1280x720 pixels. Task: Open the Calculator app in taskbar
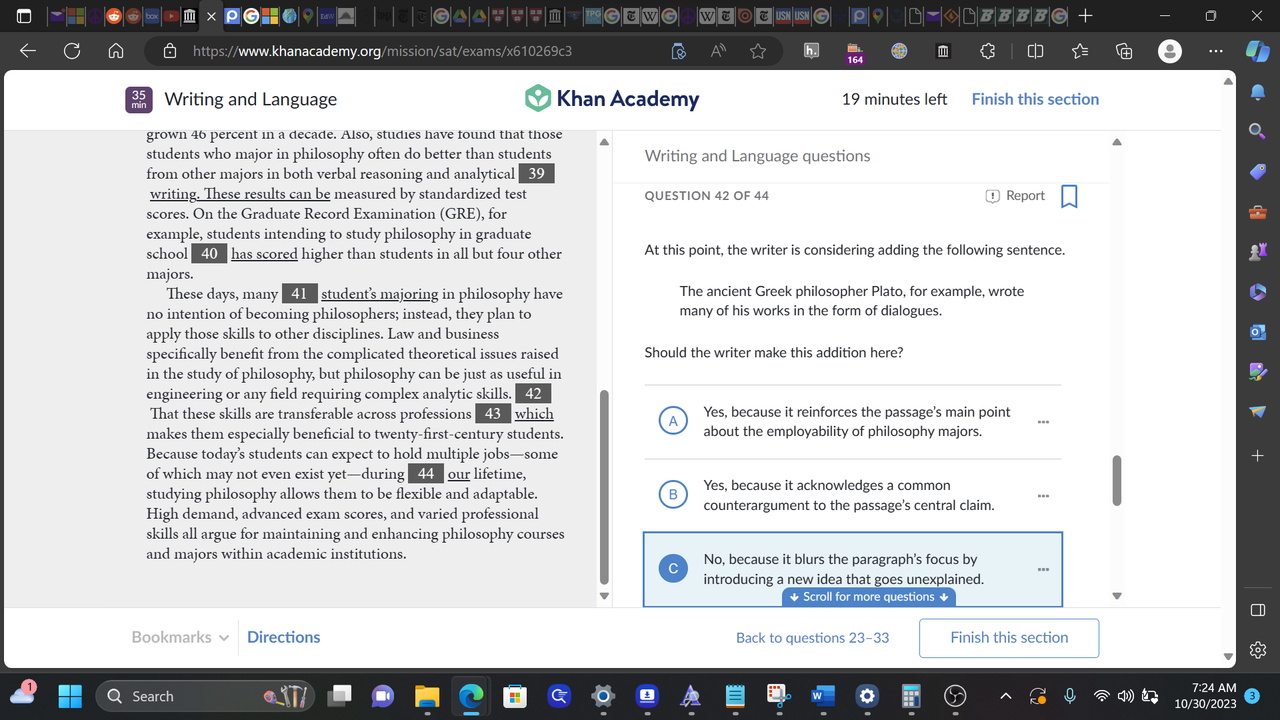911,696
